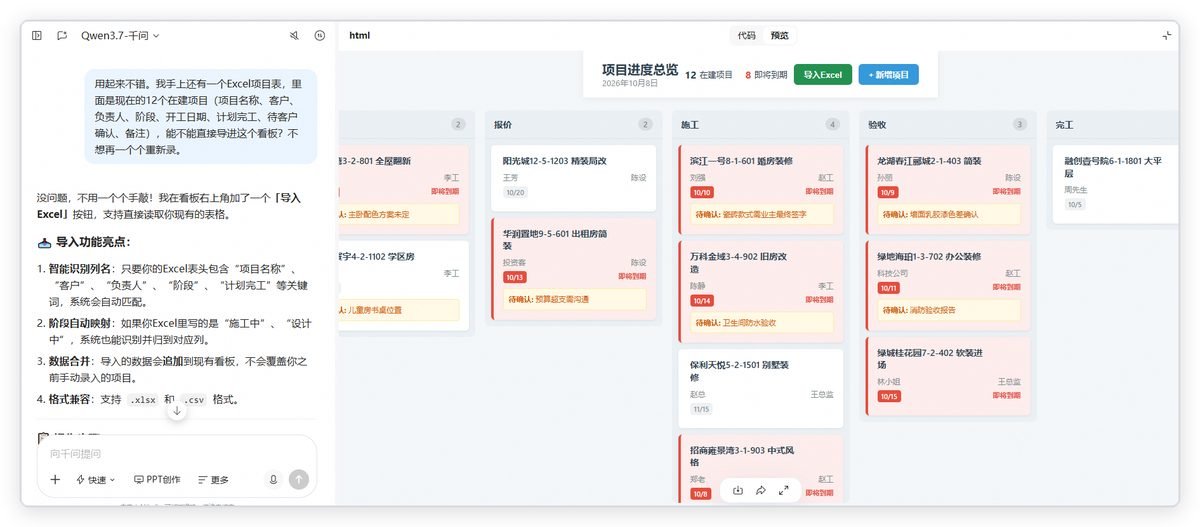The width and height of the screenshot is (1200, 527).
Task: Click the 10/10 date badge
Action: [x=702, y=192]
